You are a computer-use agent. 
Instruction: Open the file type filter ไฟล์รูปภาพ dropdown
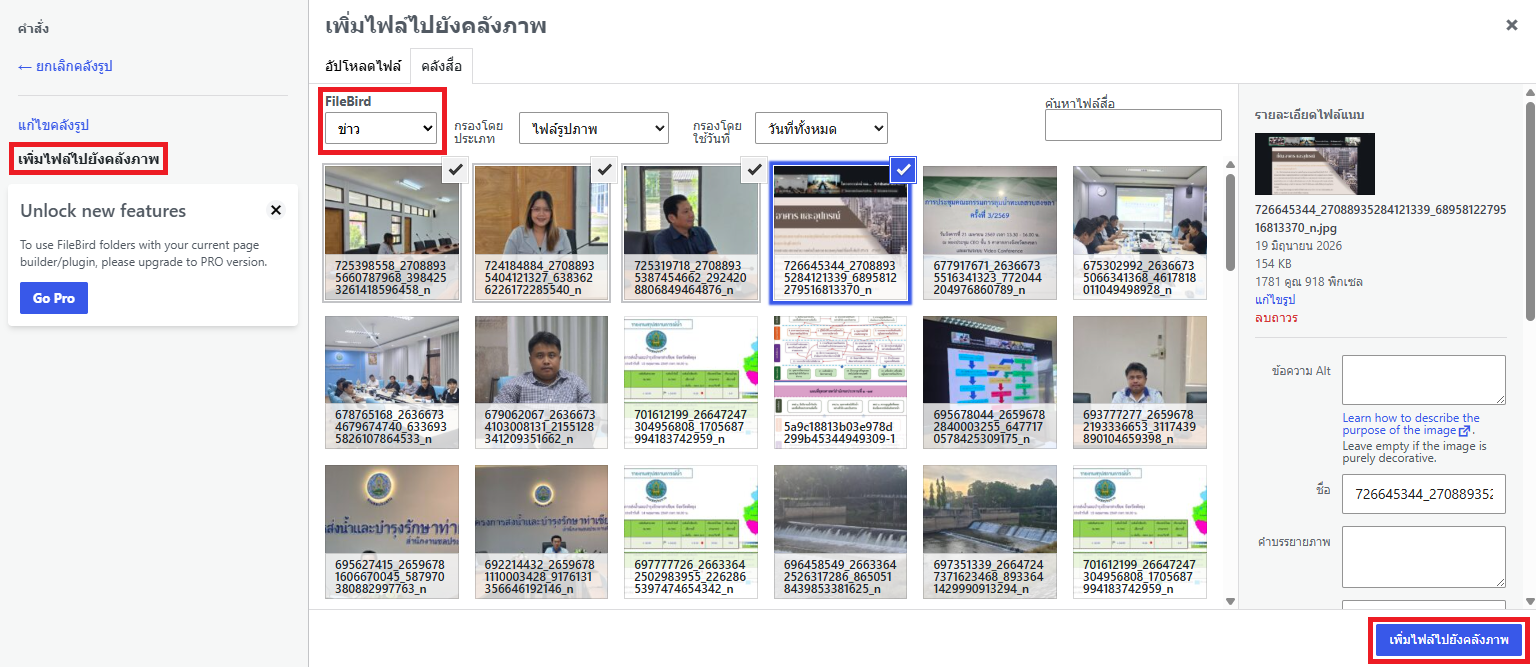tap(594, 128)
